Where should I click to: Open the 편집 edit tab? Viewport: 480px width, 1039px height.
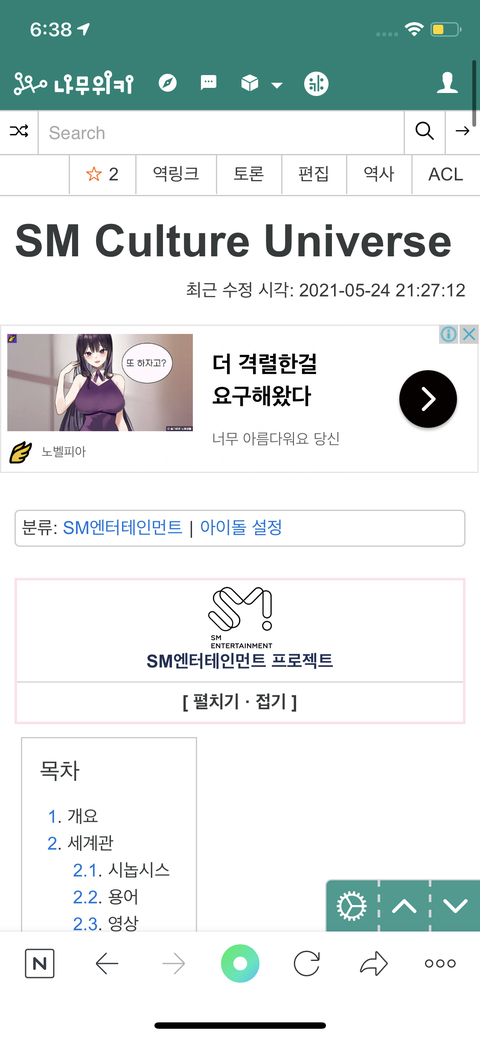pos(314,175)
